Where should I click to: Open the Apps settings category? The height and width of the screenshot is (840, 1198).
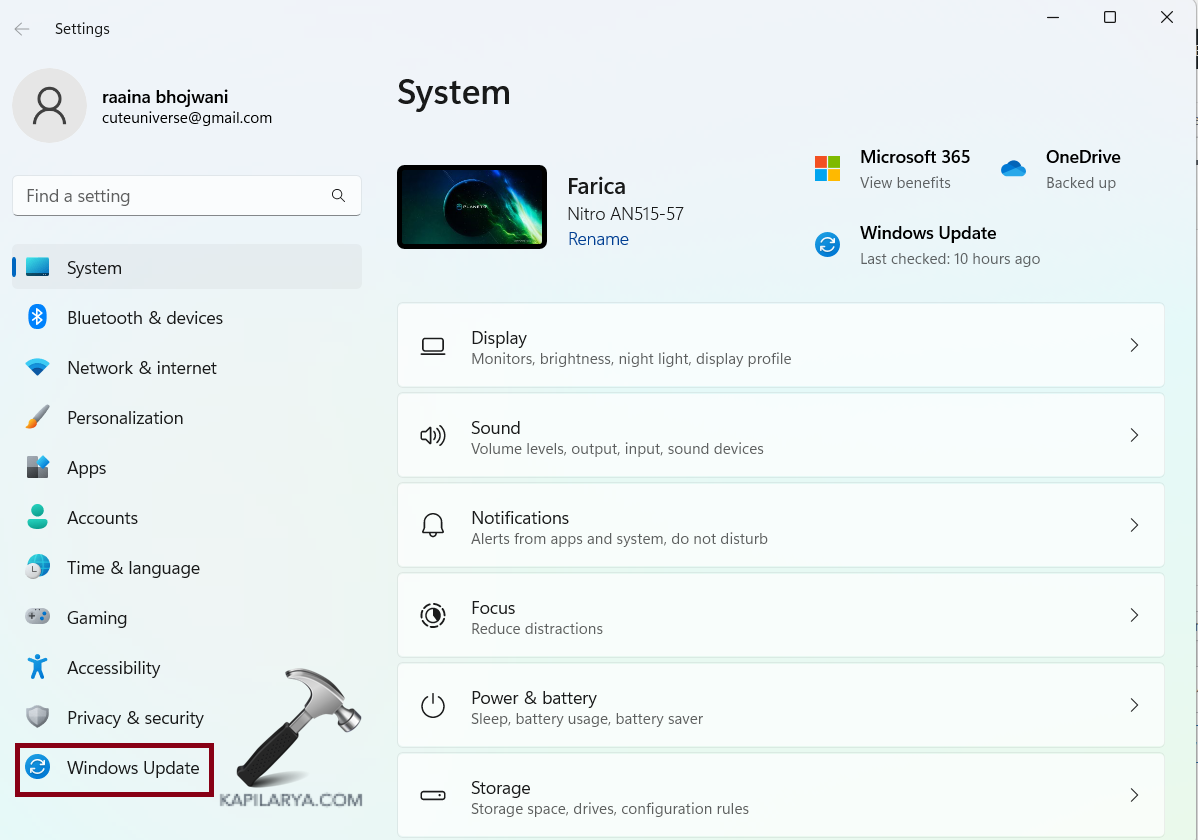[x=86, y=468]
